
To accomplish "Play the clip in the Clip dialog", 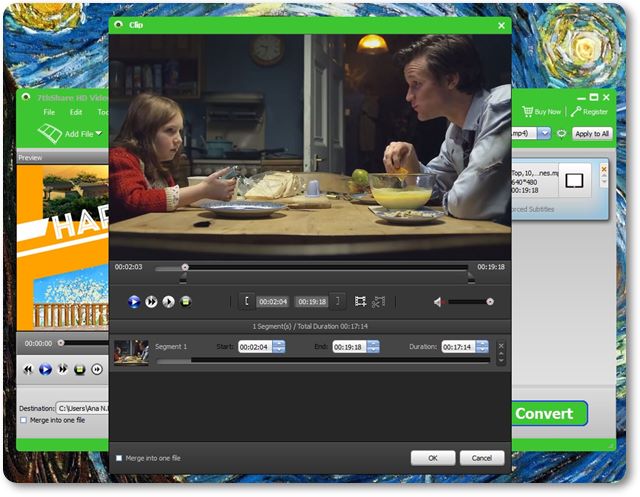I will click(x=134, y=302).
